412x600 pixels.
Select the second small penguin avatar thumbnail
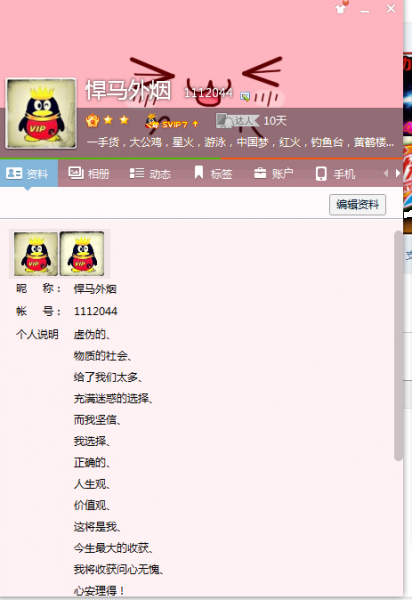pos(82,253)
